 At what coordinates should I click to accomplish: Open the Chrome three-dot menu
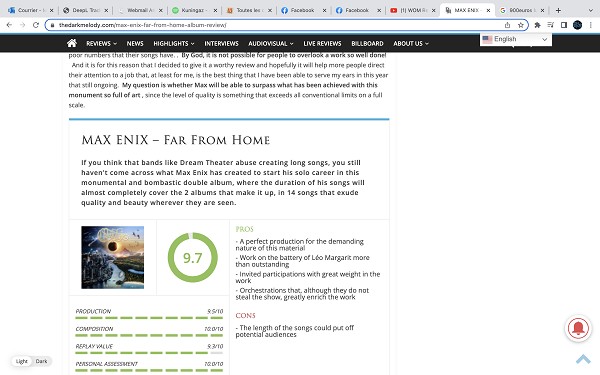point(591,25)
